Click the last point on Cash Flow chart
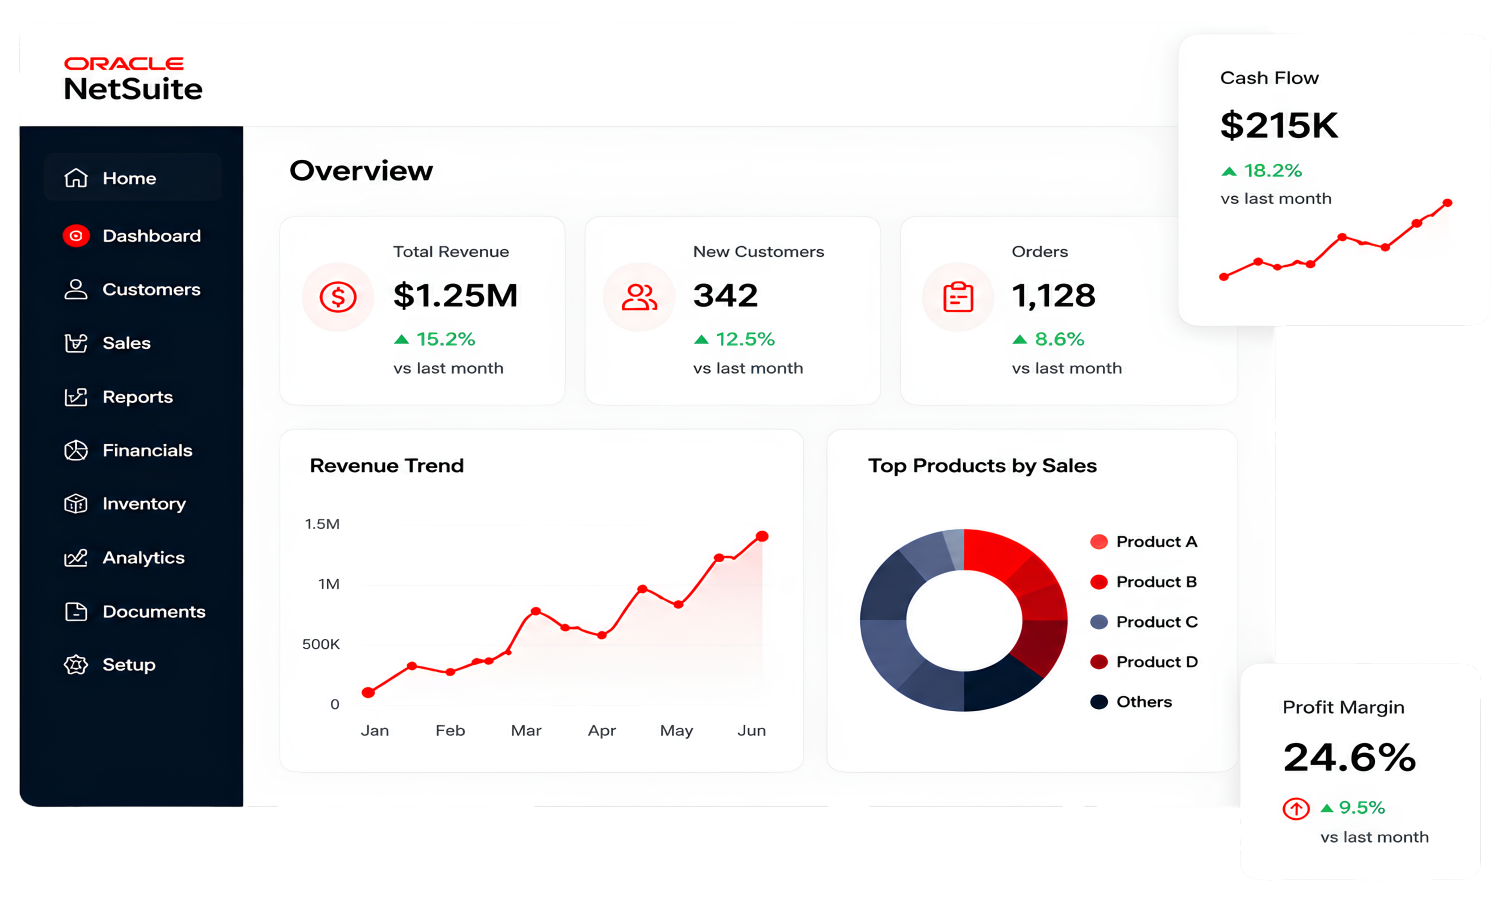This screenshot has width=1500, height=900. [x=1447, y=203]
